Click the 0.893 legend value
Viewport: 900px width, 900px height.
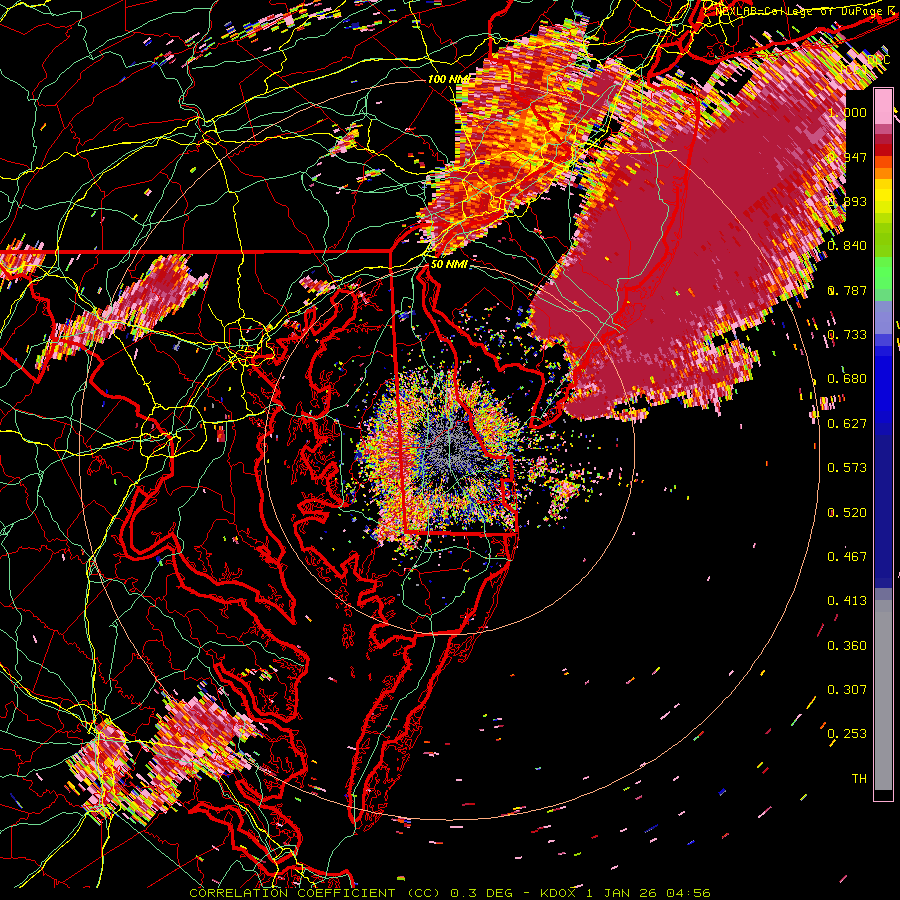pos(848,201)
